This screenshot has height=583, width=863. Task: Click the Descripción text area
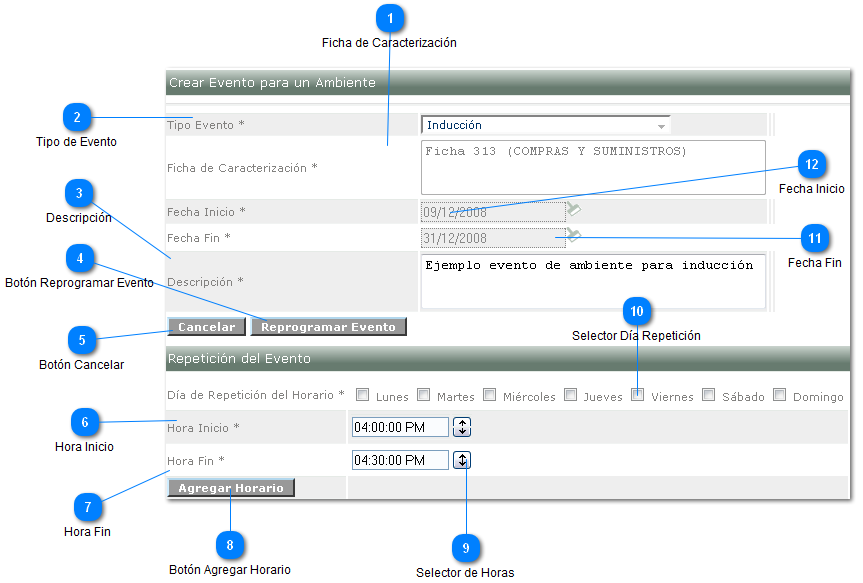coord(593,281)
